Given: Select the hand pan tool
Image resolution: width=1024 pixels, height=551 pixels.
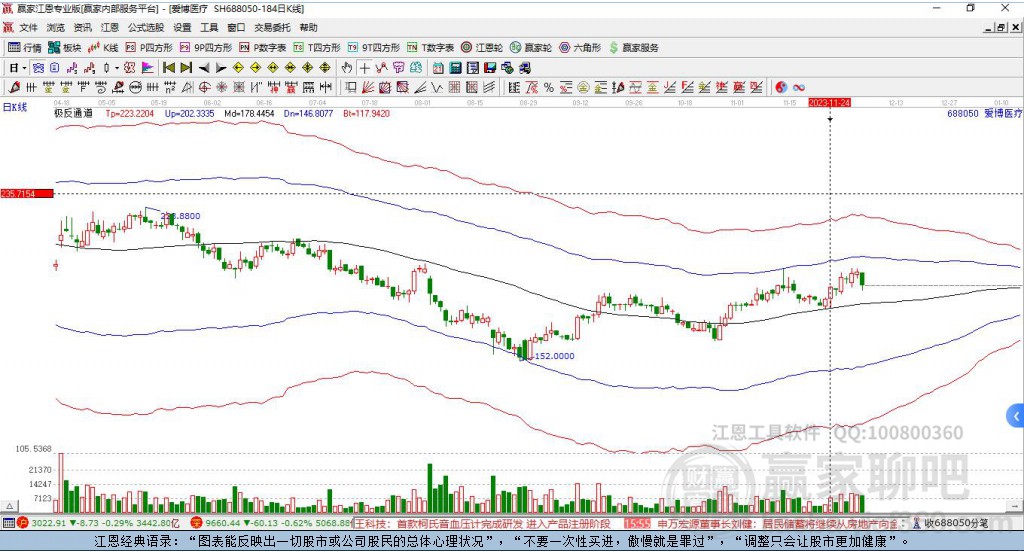Looking at the screenshot, I should click(347, 68).
